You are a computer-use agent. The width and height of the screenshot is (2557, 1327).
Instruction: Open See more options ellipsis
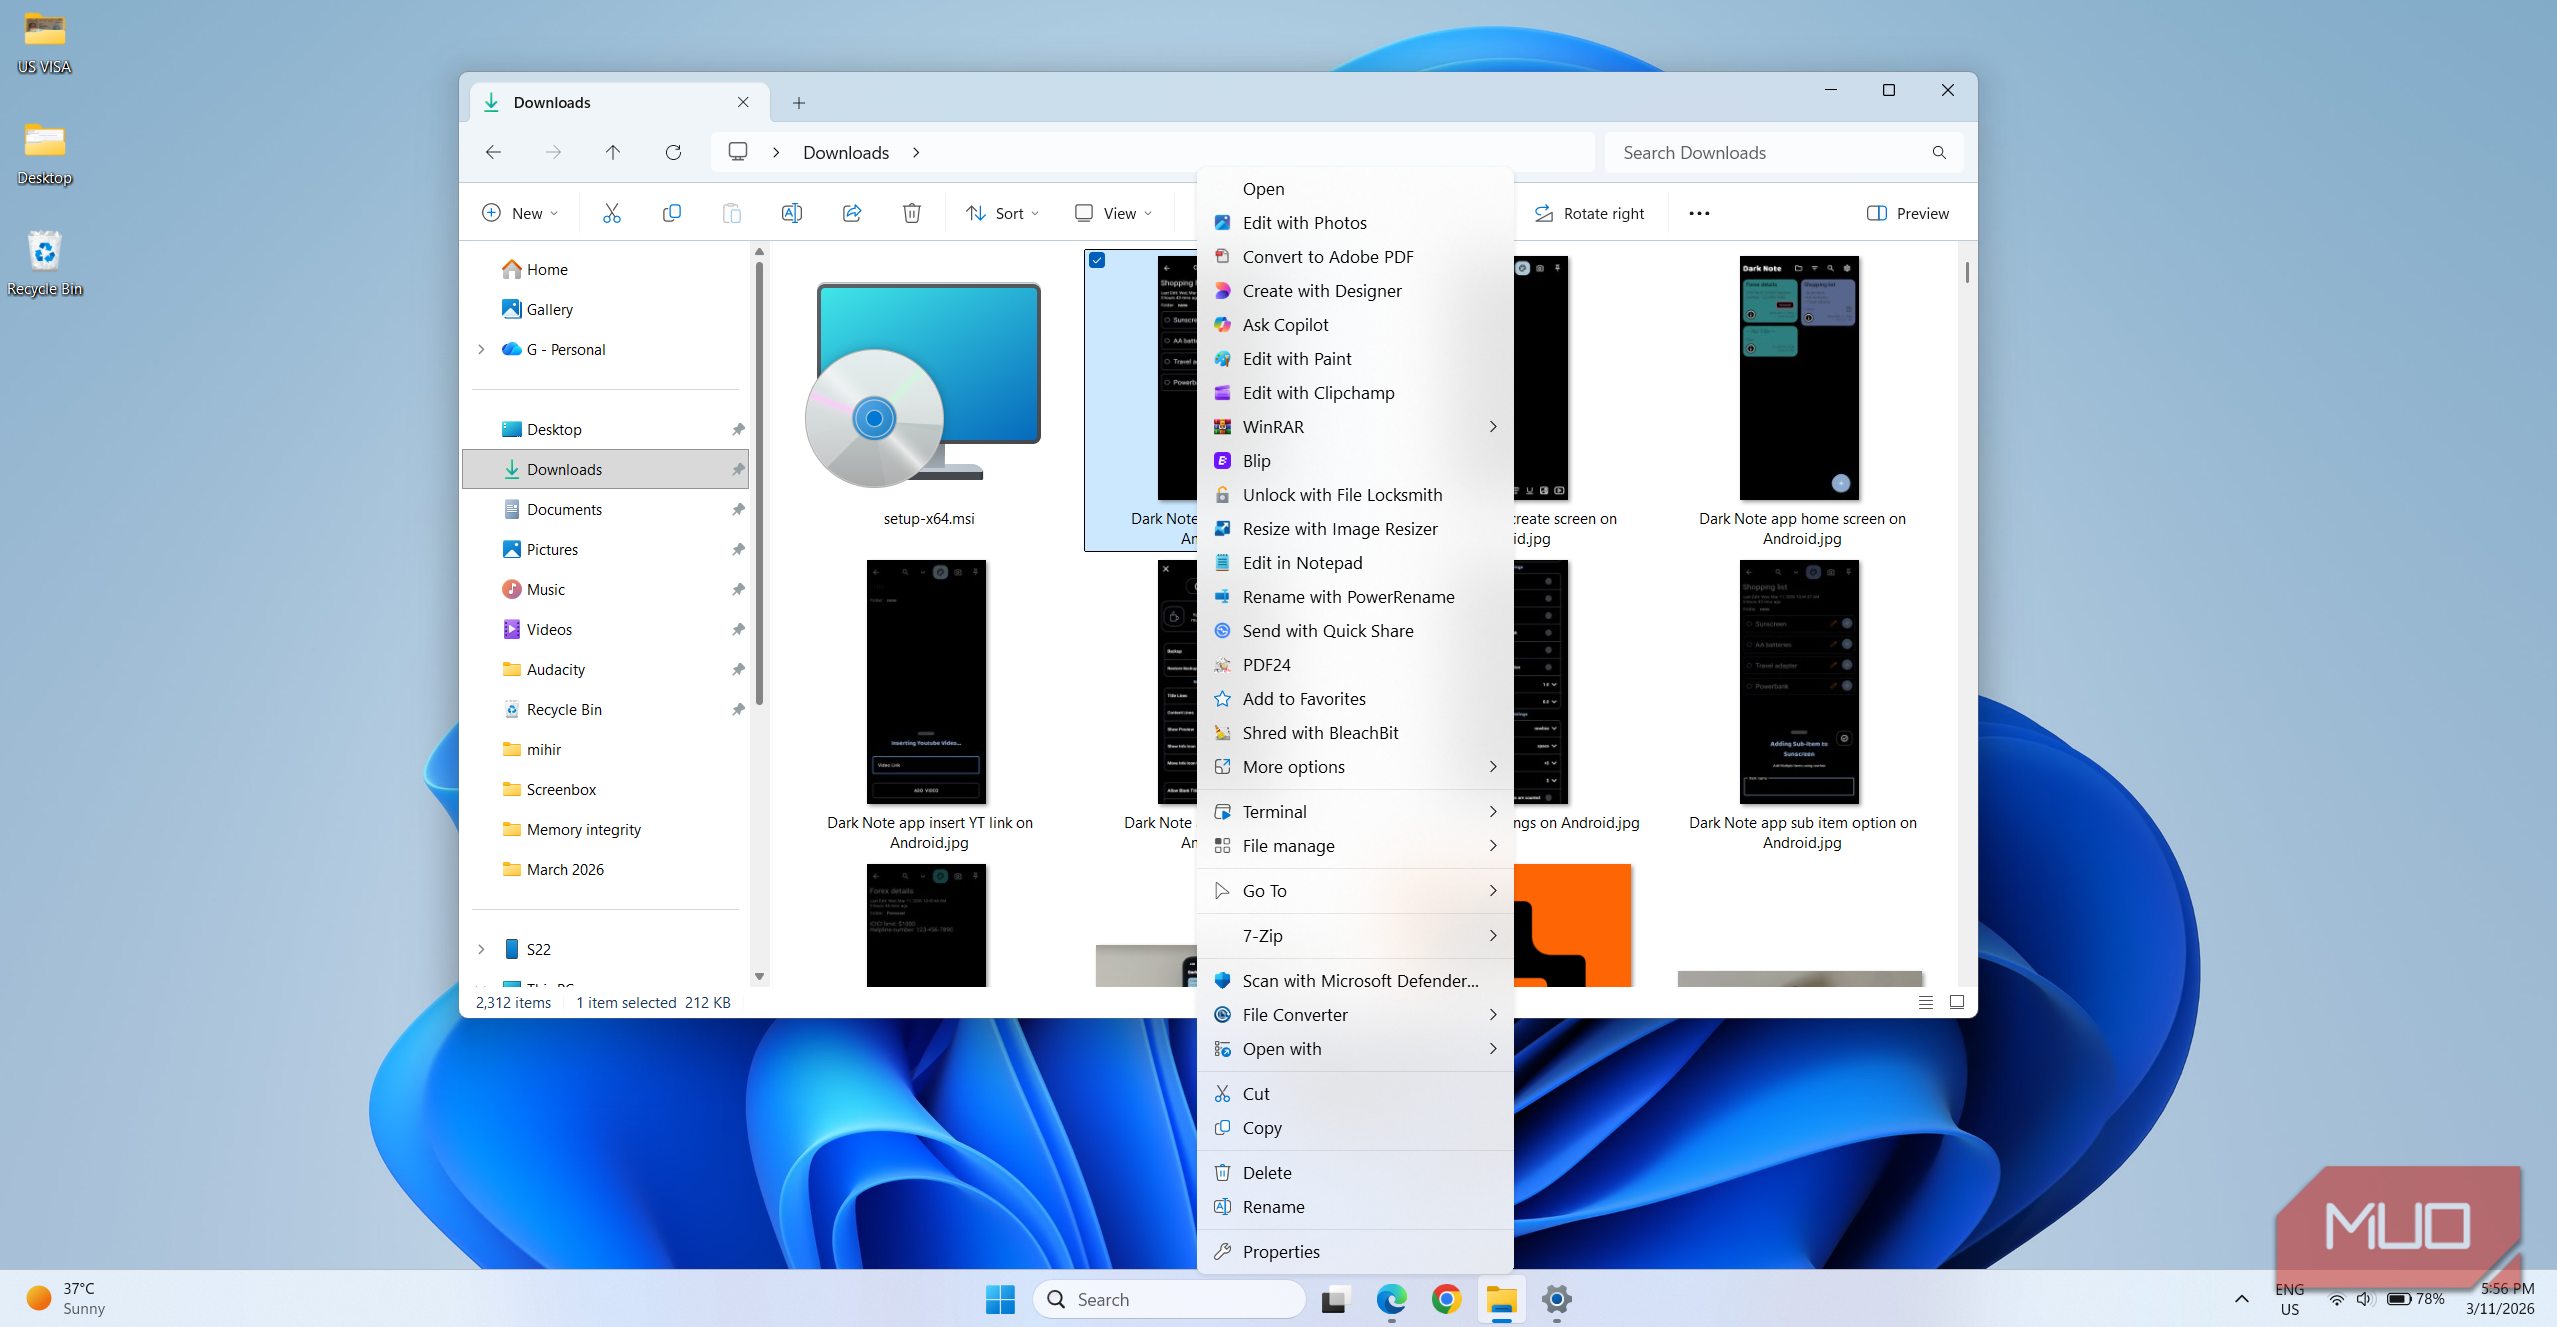pyautogui.click(x=1699, y=213)
